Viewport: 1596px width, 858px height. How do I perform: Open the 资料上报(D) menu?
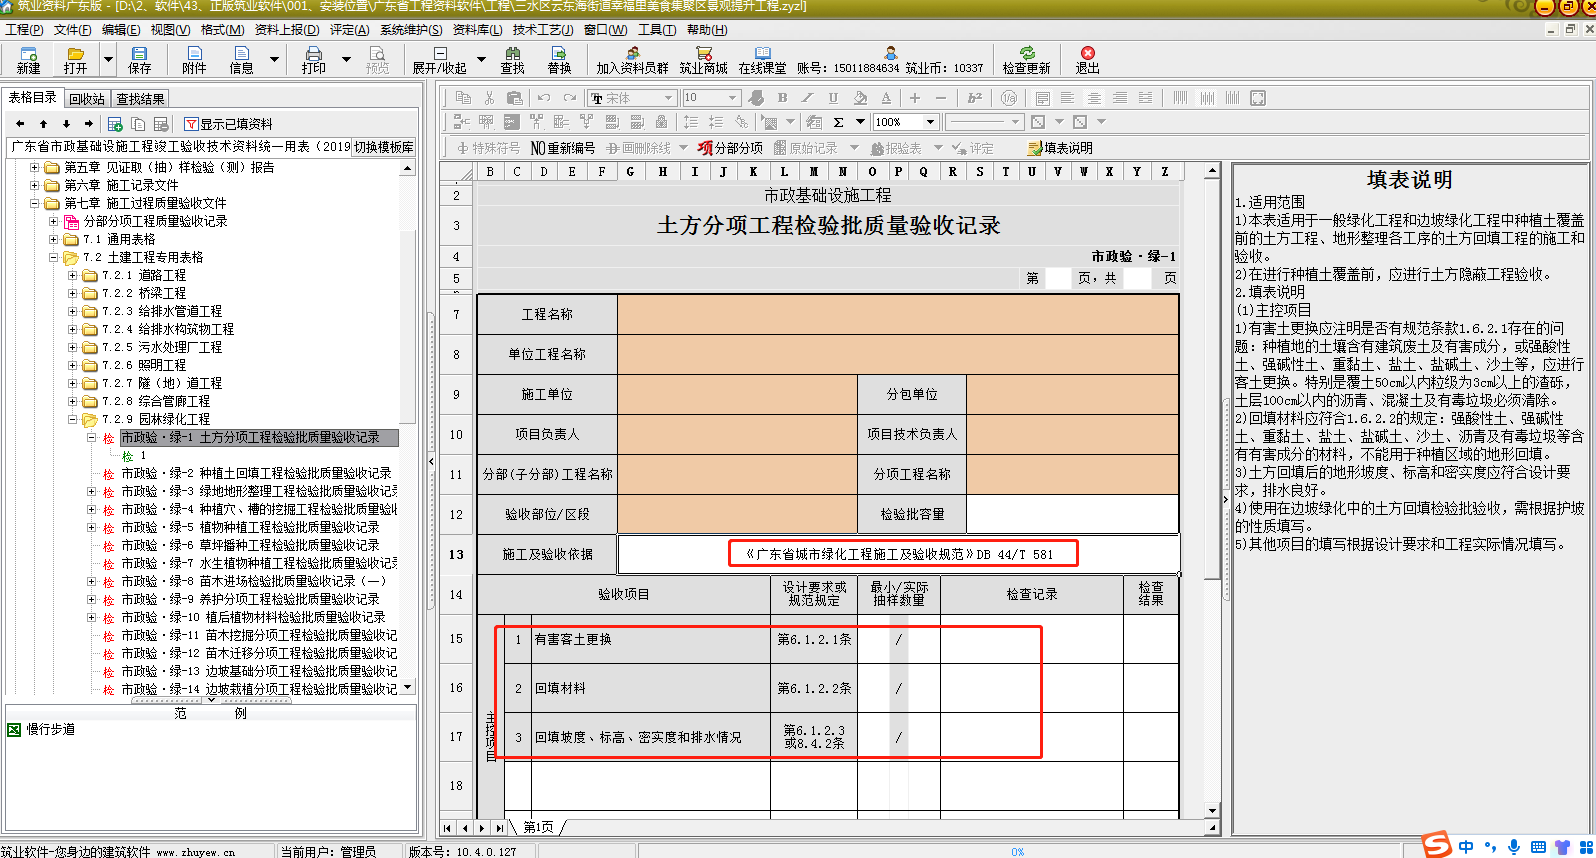[x=287, y=29]
